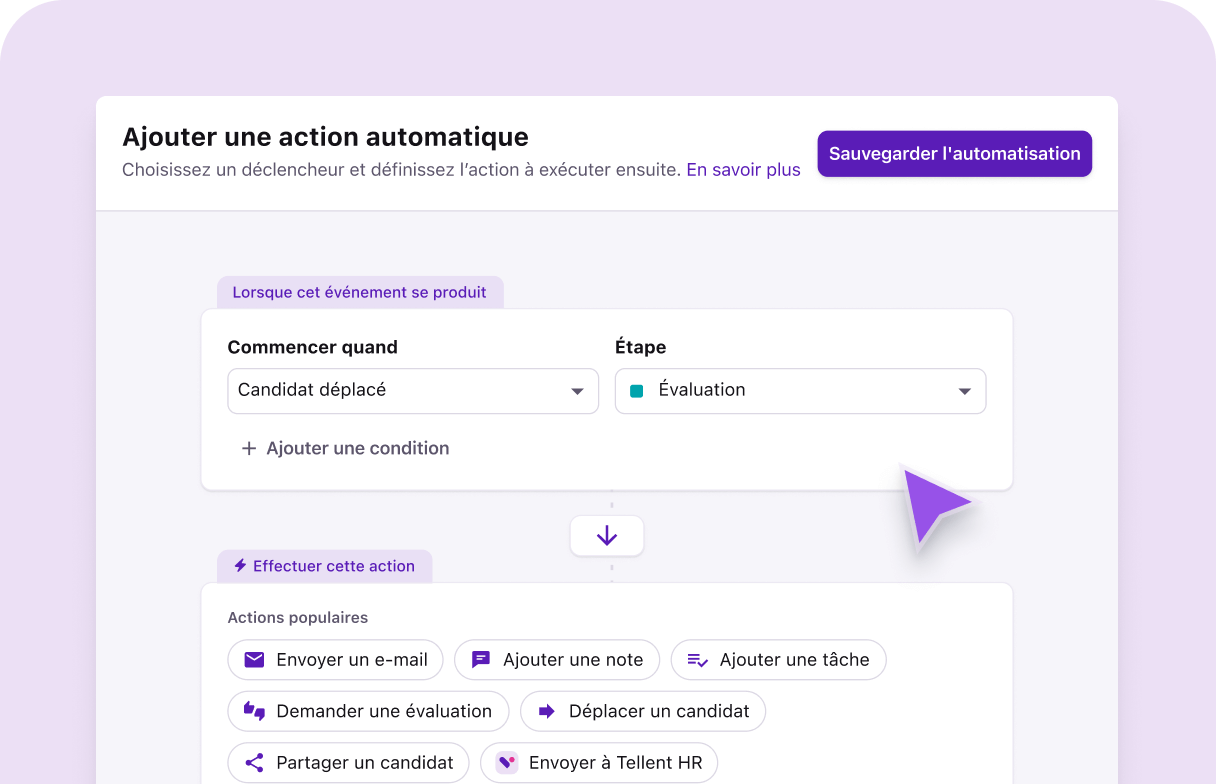This screenshot has height=784, width=1216.
Task: Select the task-list icon for Ajouter une tâche
Action: [698, 660]
